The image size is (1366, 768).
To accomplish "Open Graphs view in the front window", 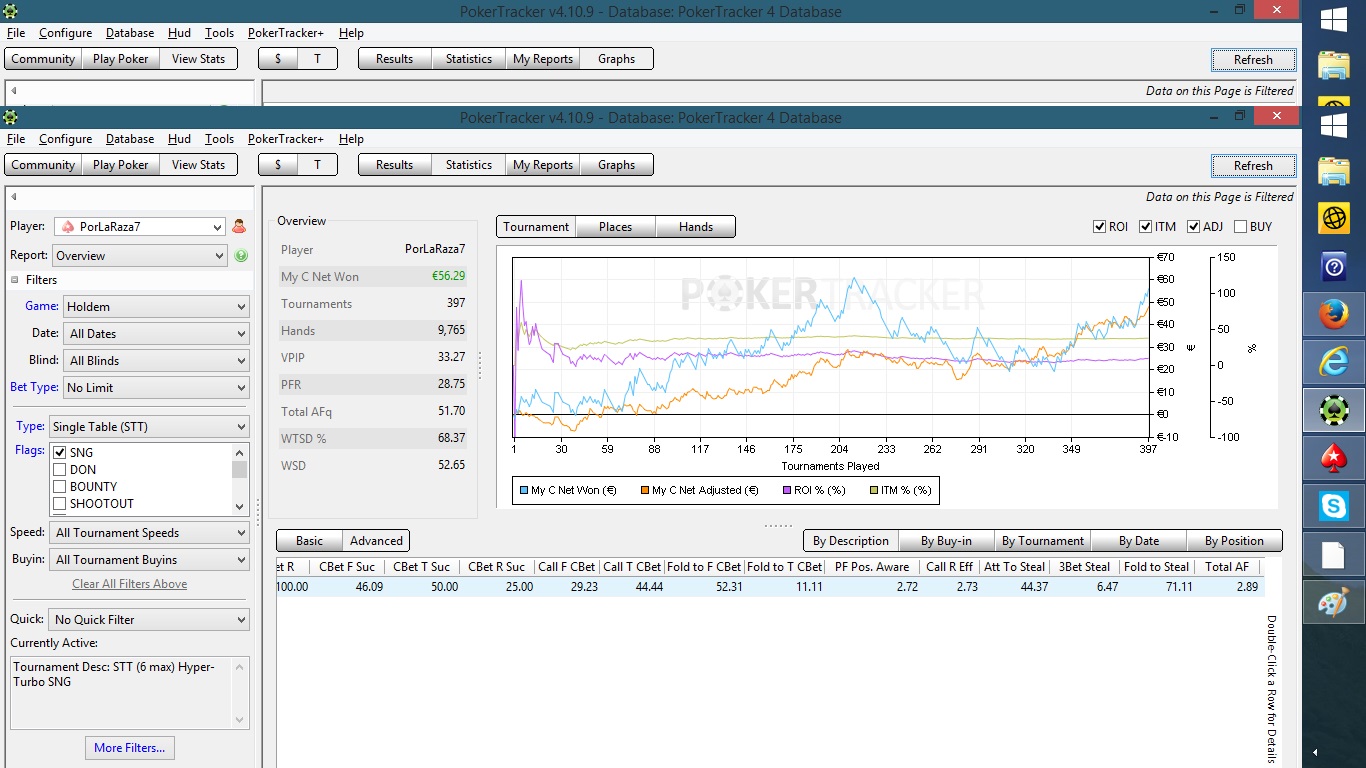I will 616,165.
